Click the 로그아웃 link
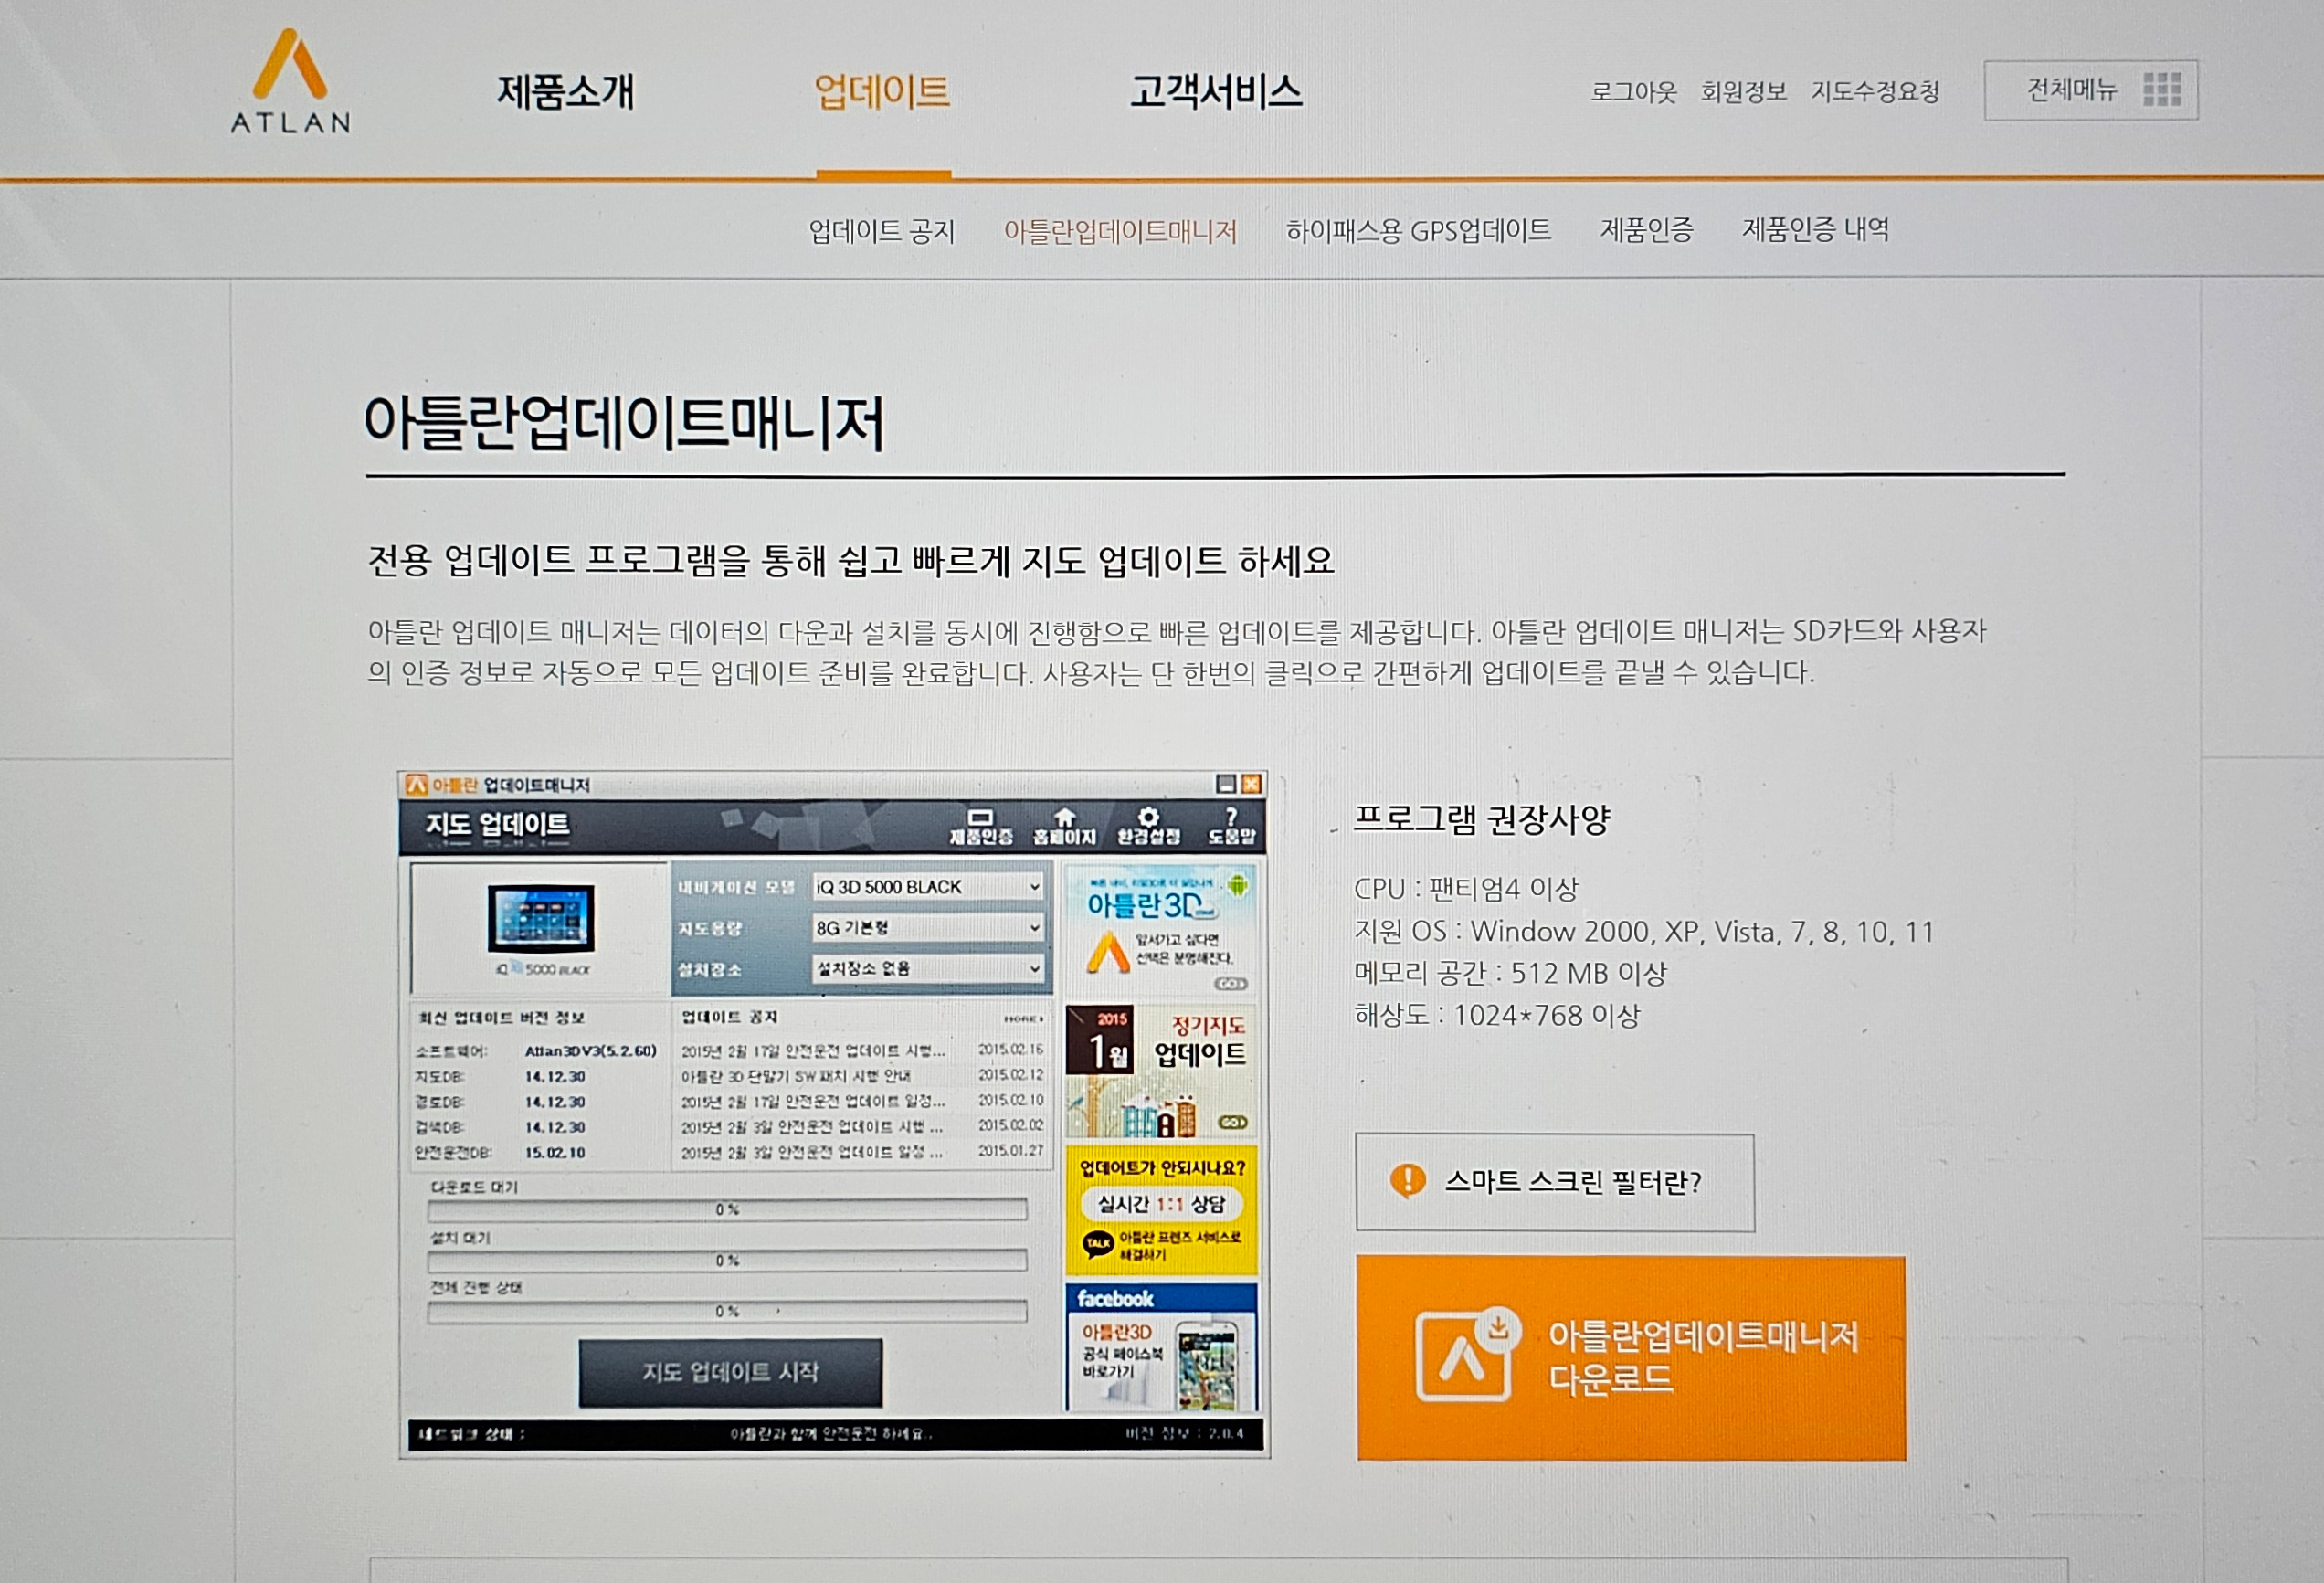Viewport: 2324px width, 1583px height. coord(1633,92)
